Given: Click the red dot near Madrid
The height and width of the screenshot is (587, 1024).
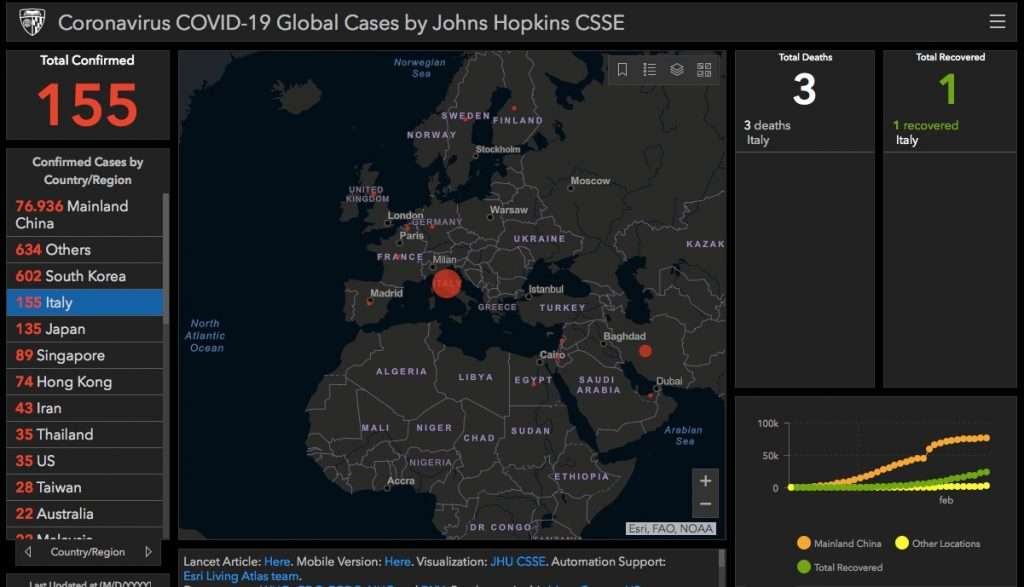Looking at the screenshot, I should pyautogui.click(x=370, y=302).
